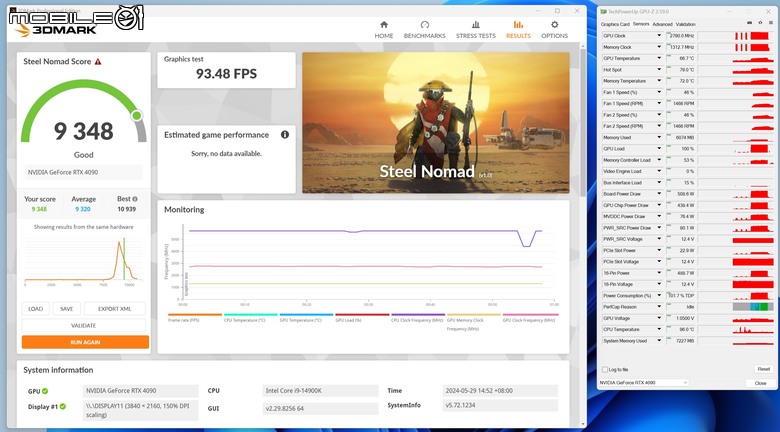
Task: Click the Frame rate (FPS) legend color bar
Action: pyautogui.click(x=195, y=315)
